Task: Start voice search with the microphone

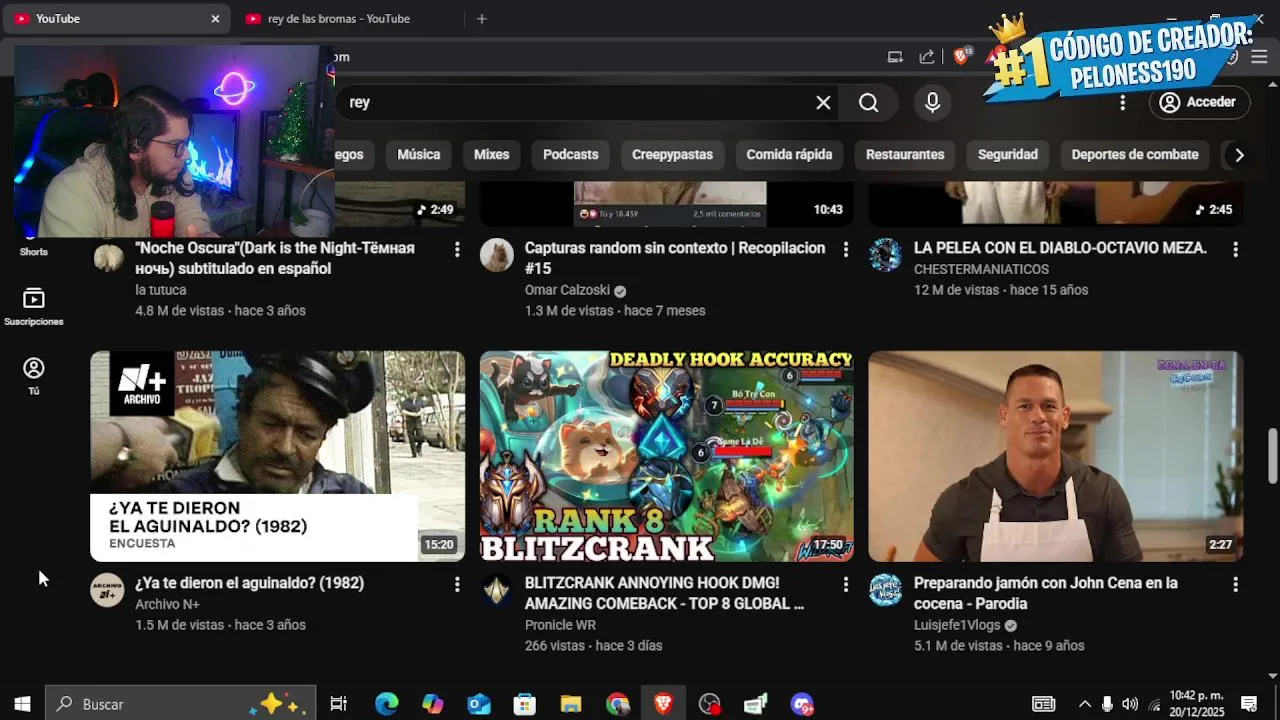Action: tap(932, 103)
